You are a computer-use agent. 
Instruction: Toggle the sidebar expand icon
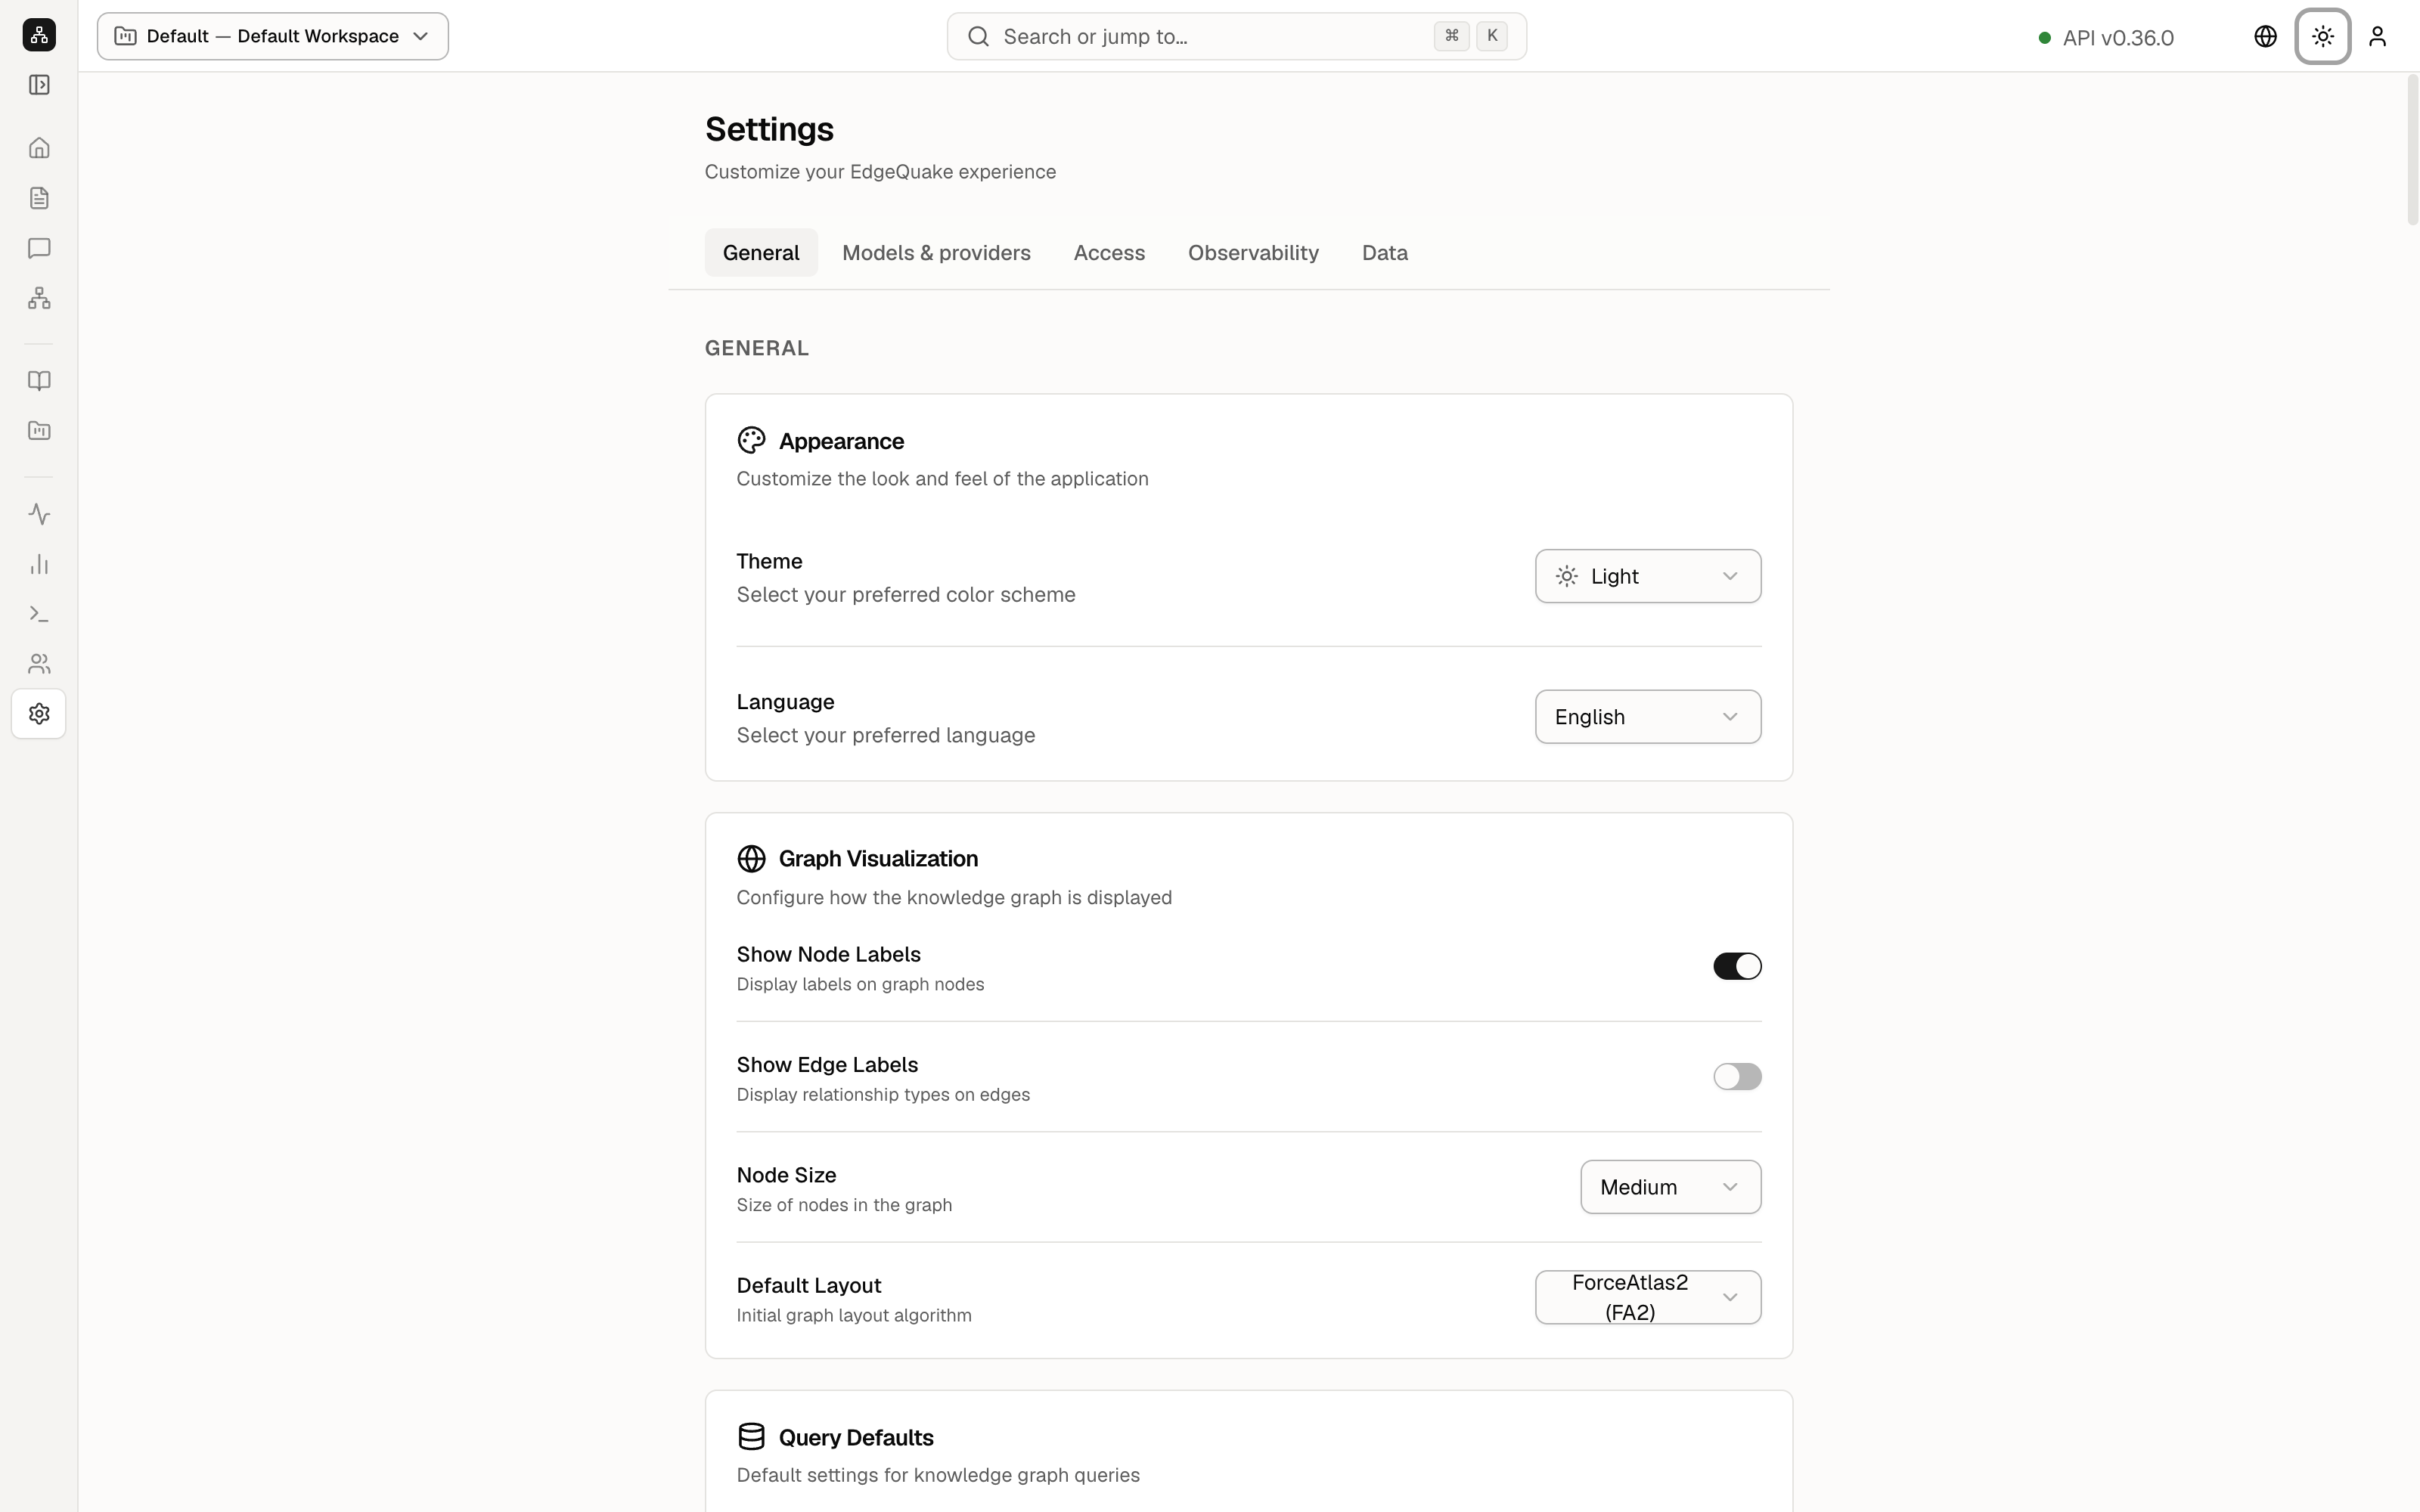(x=39, y=85)
